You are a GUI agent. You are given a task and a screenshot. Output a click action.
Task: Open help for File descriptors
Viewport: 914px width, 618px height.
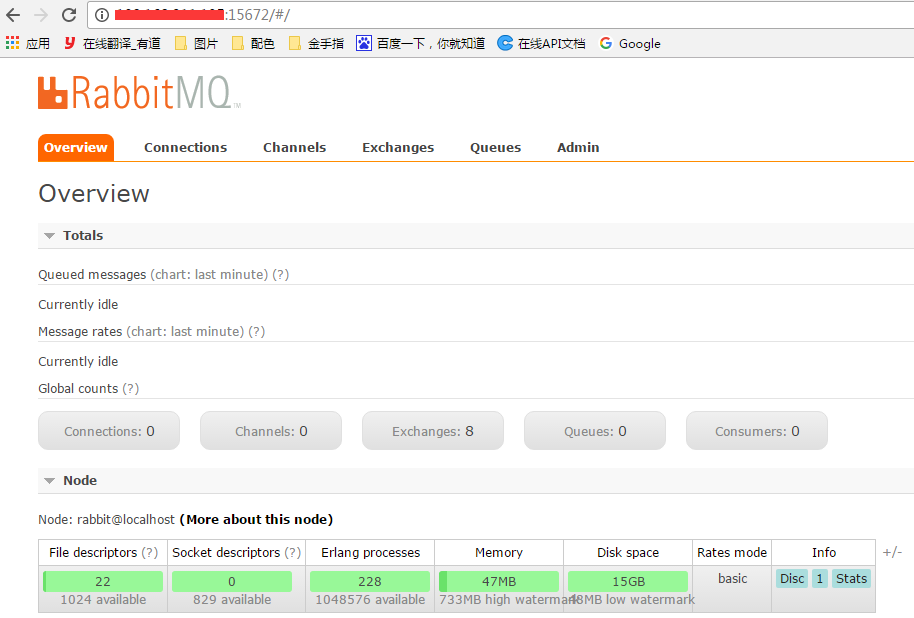coord(150,553)
